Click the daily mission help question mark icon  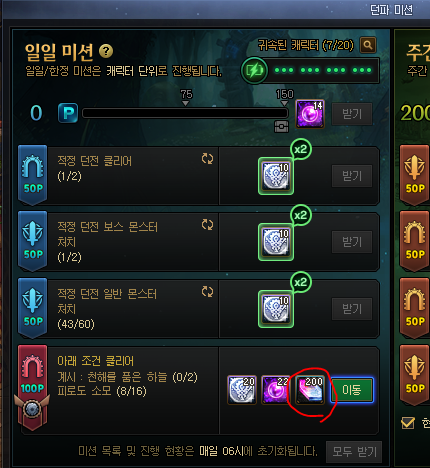(106, 51)
